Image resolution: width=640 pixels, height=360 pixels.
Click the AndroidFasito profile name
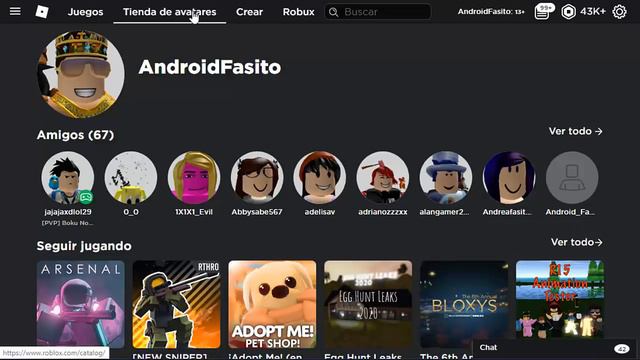click(210, 67)
